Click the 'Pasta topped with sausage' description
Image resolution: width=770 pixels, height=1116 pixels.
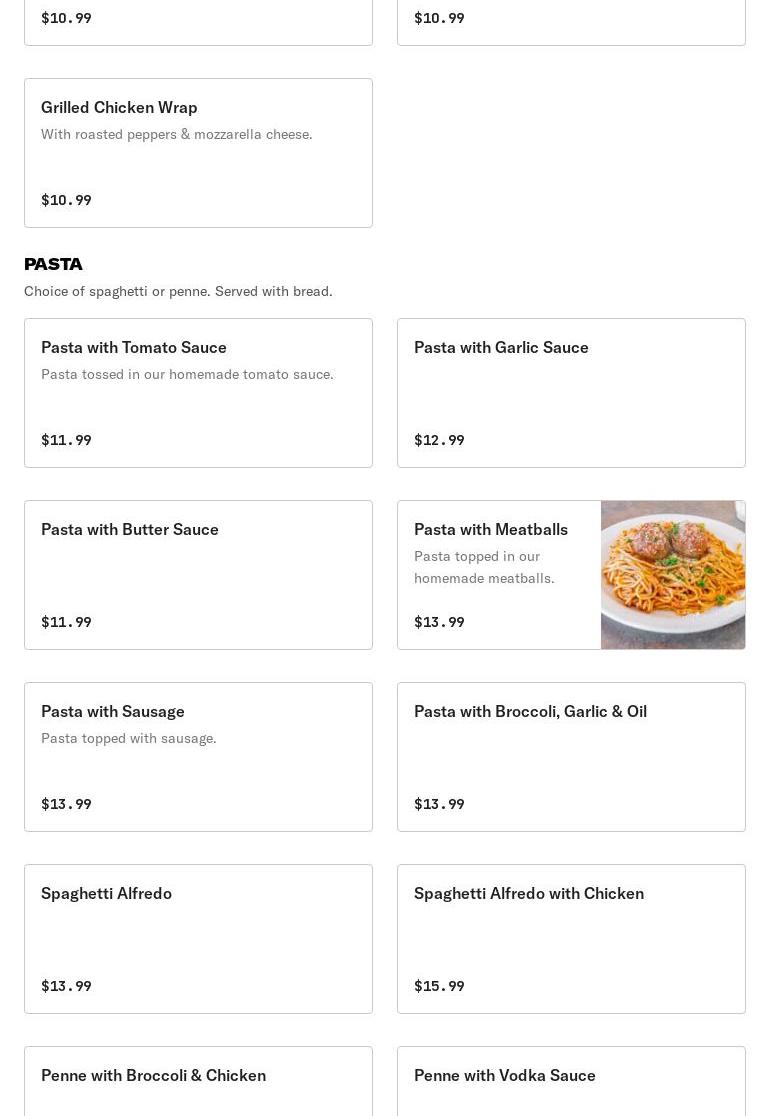(x=129, y=738)
